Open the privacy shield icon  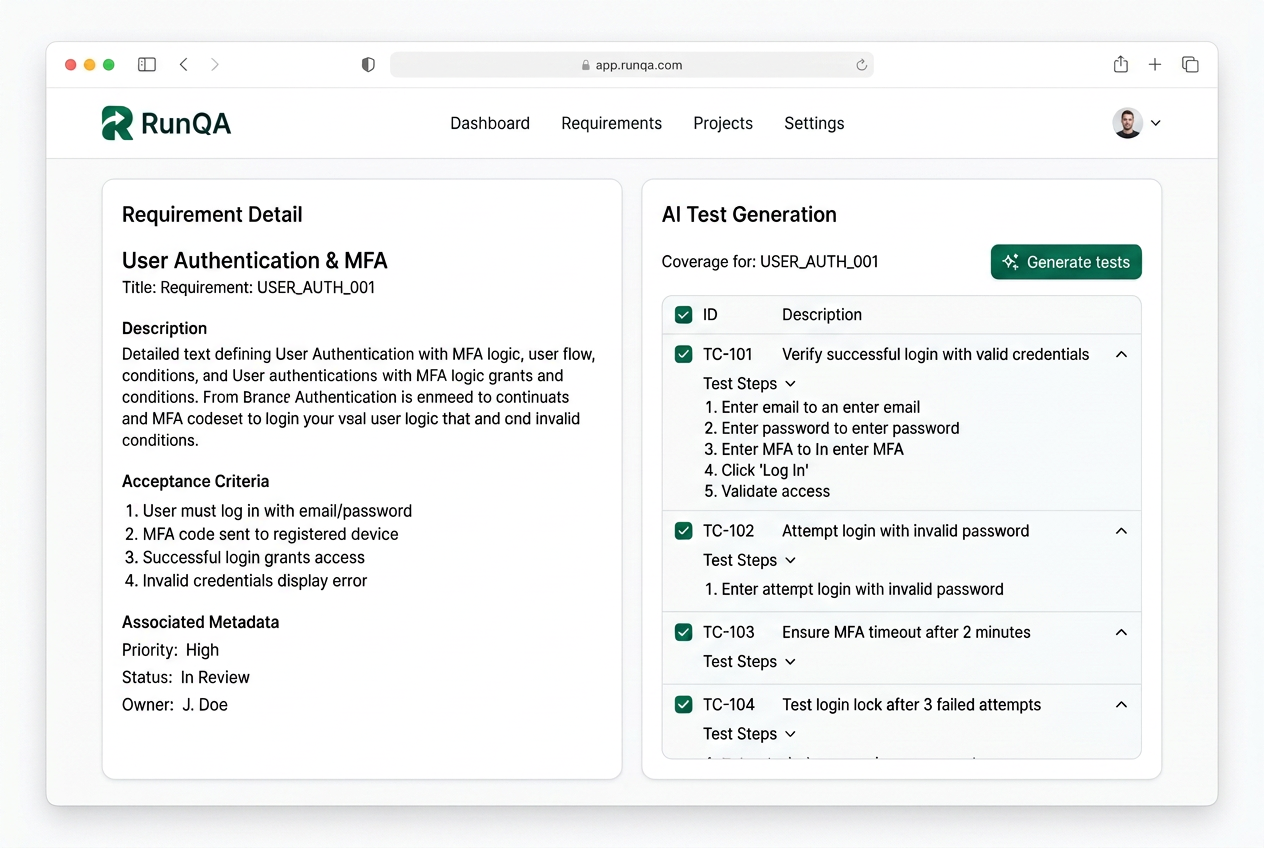click(368, 64)
